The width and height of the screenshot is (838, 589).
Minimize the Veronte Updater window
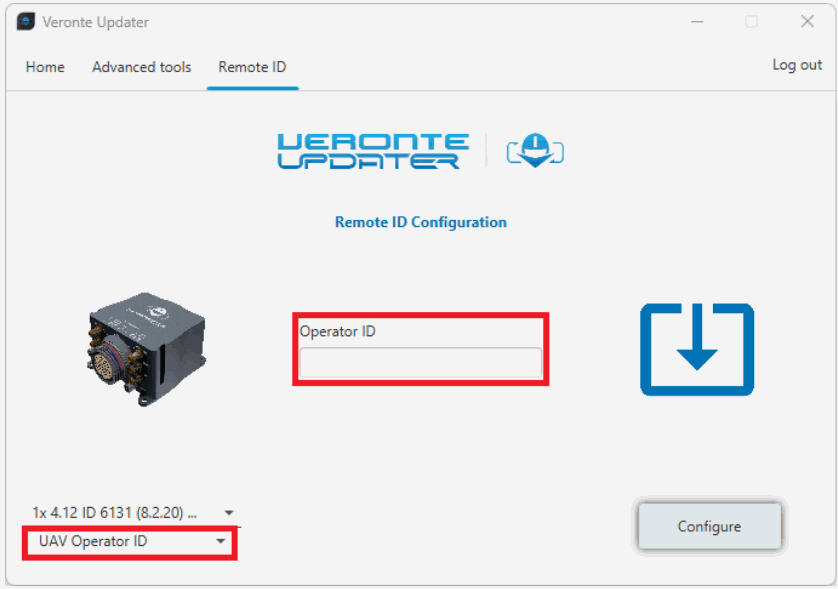coord(695,22)
